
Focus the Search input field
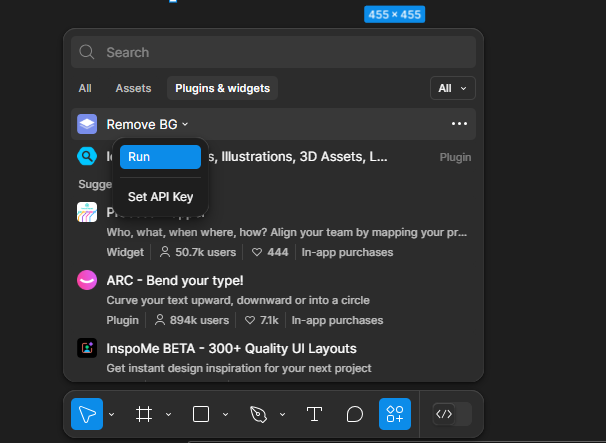point(273,52)
